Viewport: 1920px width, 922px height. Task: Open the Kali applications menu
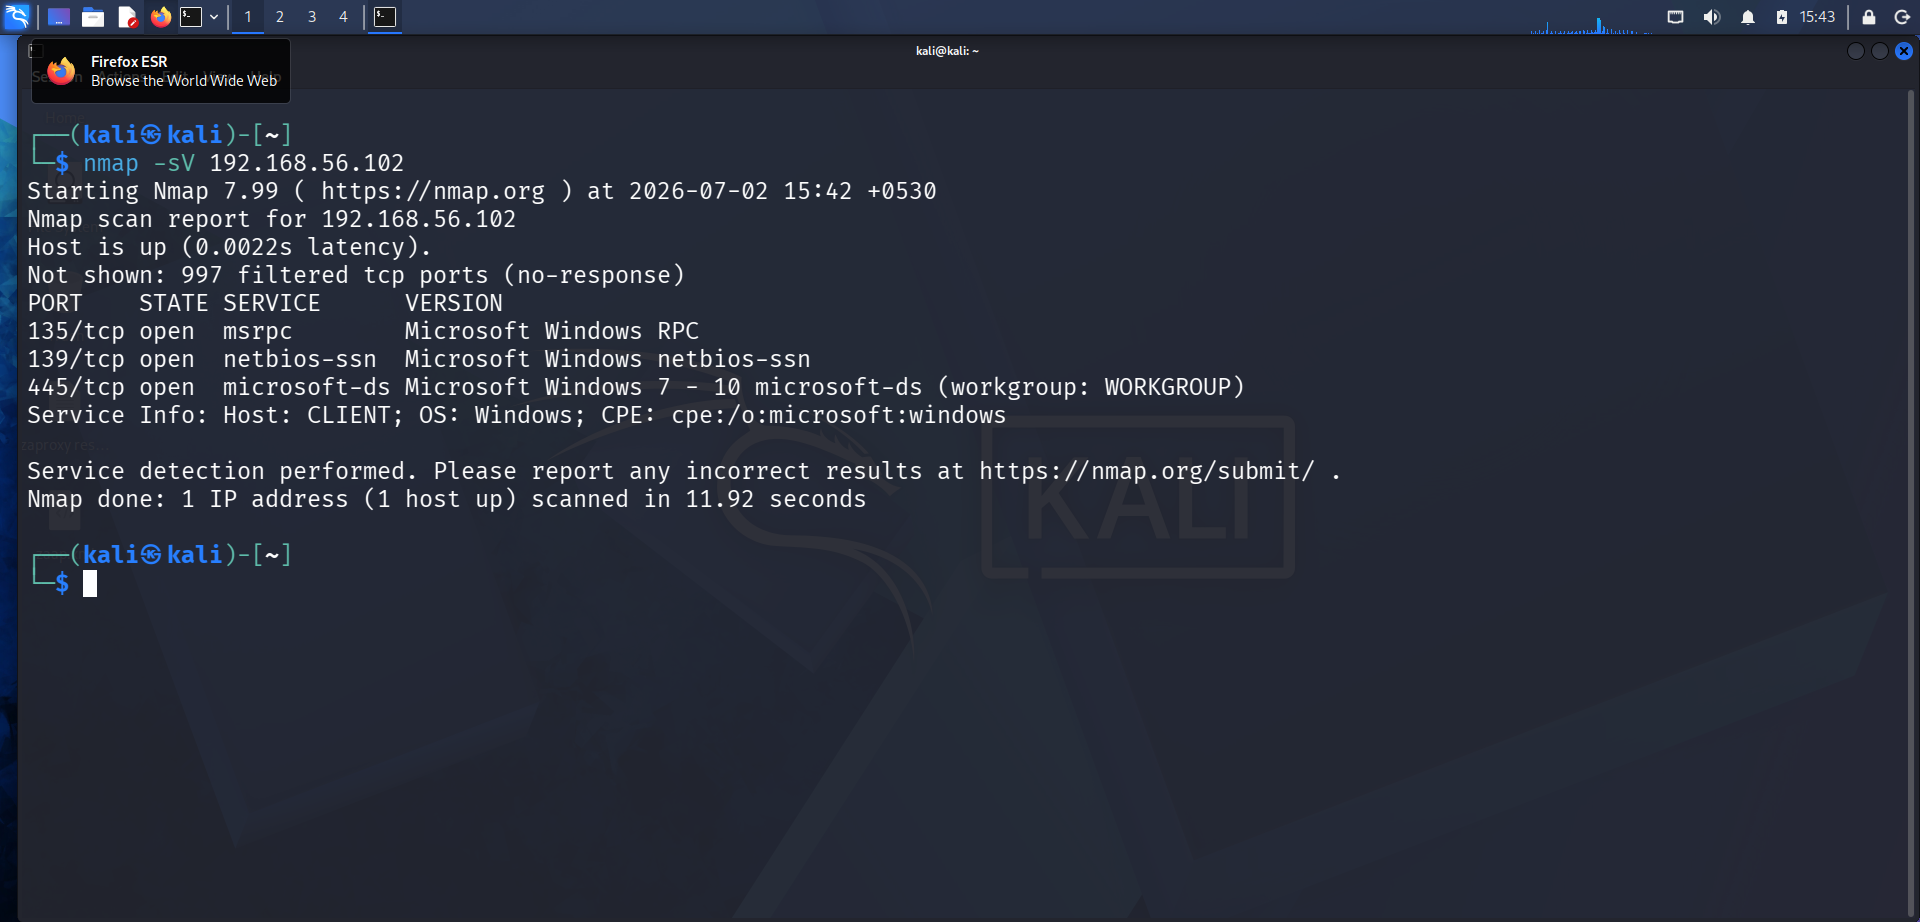pos(18,16)
